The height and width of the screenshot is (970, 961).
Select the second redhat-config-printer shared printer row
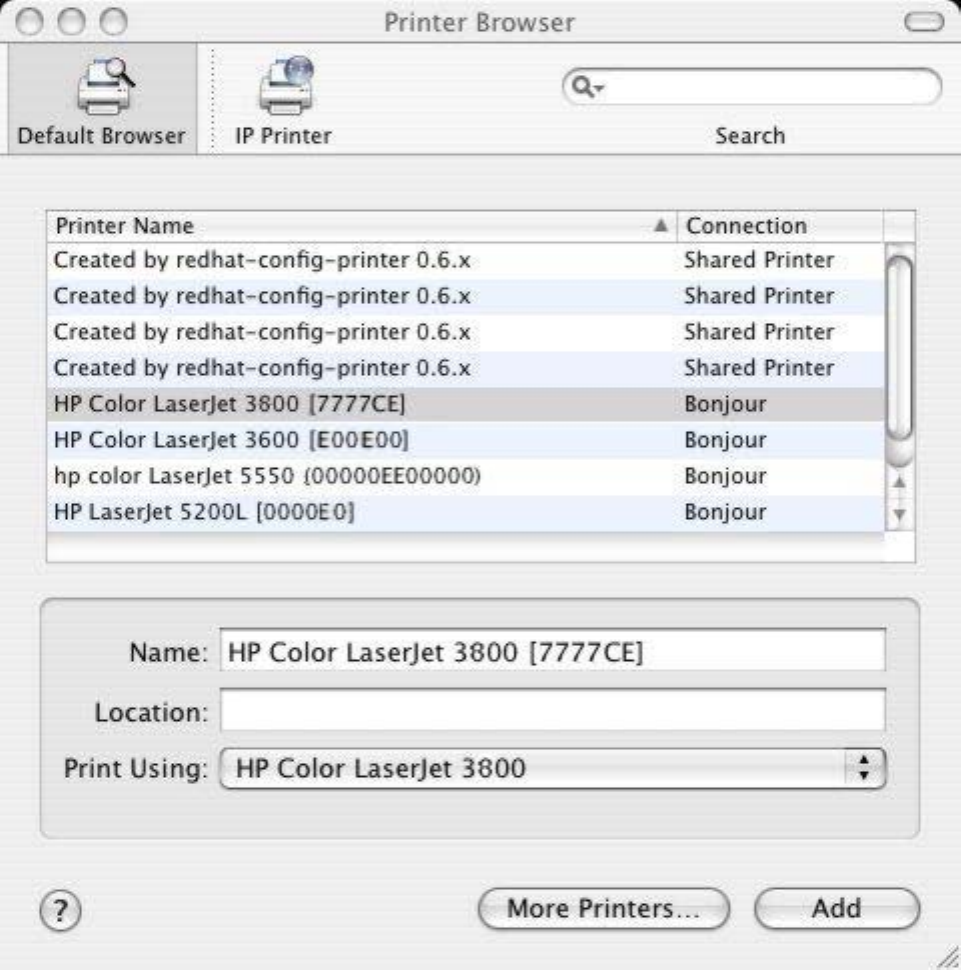tap(465, 296)
